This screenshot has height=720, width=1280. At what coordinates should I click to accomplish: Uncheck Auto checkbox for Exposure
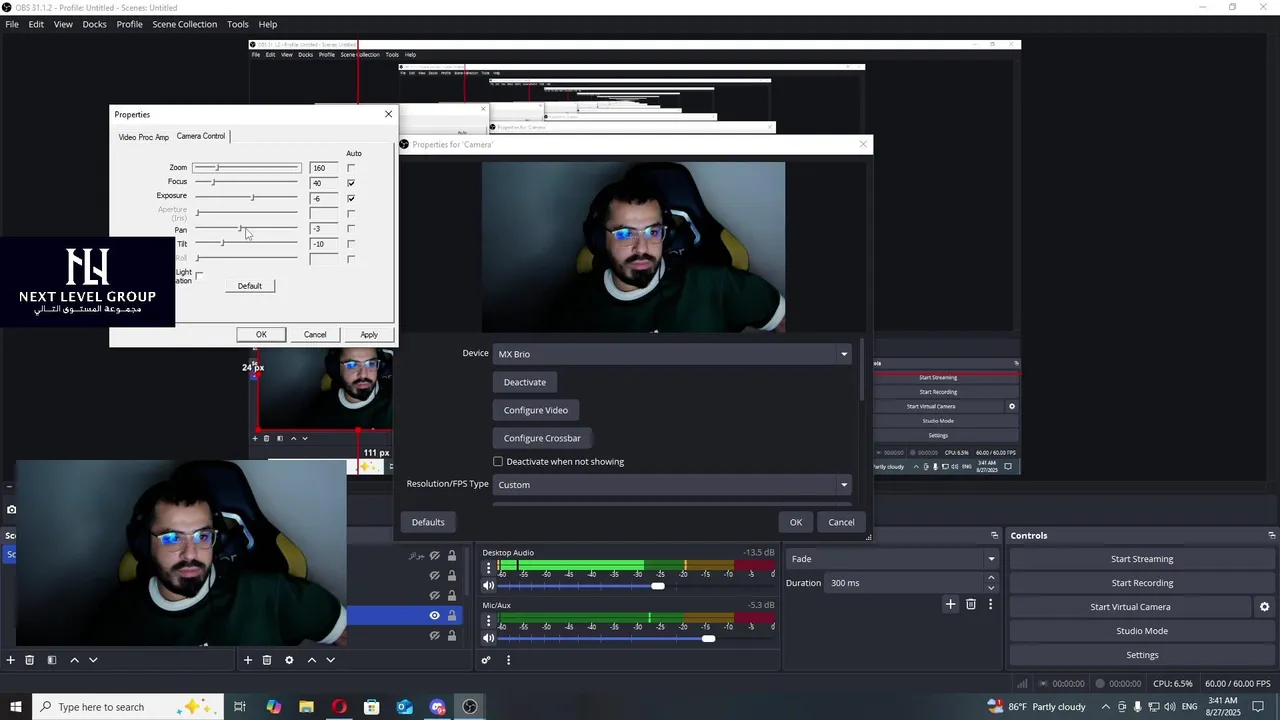pos(351,198)
